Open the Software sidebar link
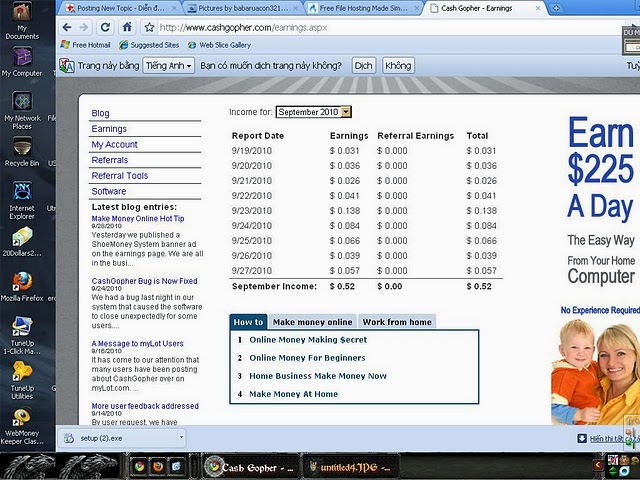 pos(109,191)
